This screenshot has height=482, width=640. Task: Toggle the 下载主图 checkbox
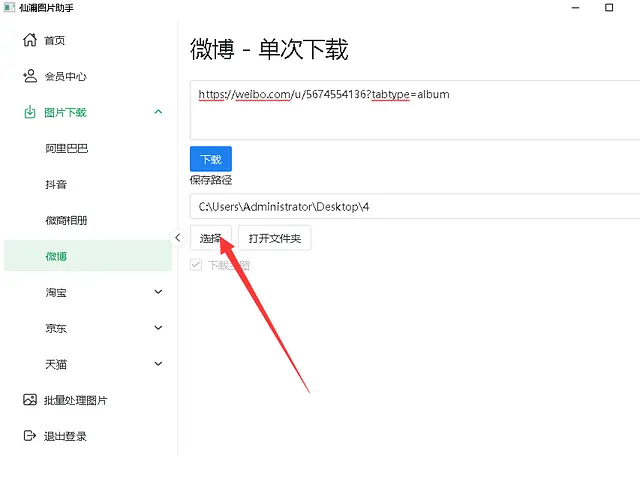196,265
